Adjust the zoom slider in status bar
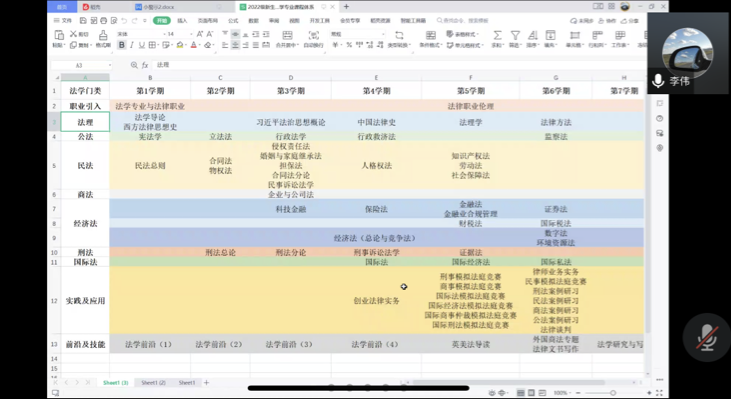The width and height of the screenshot is (731, 399). [613, 393]
